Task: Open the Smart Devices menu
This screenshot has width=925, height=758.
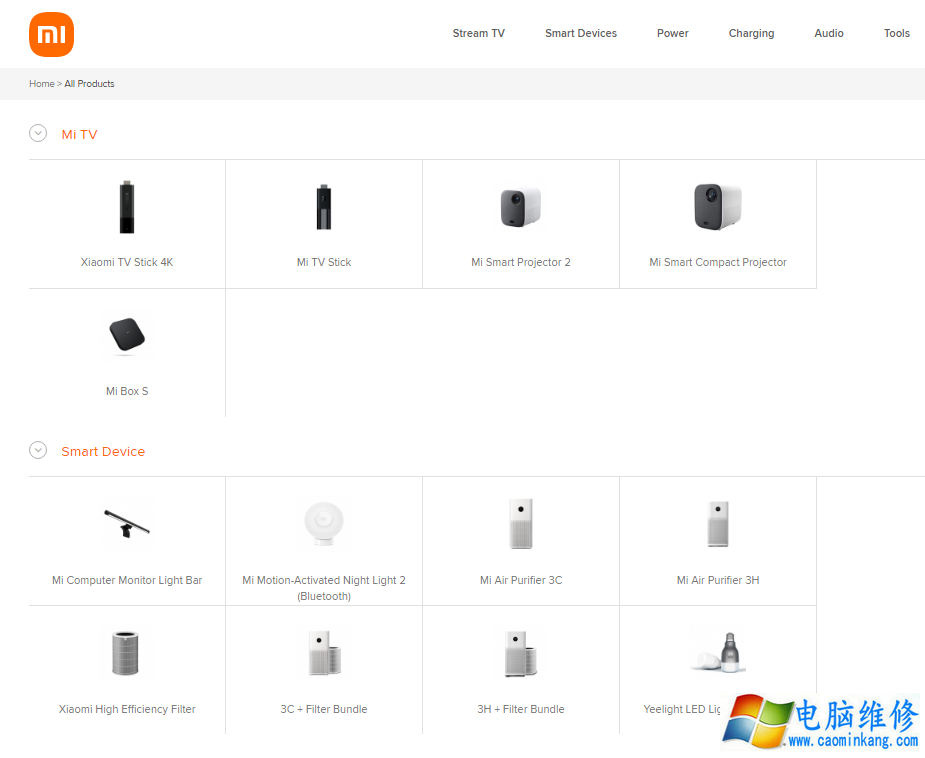Action: [580, 34]
